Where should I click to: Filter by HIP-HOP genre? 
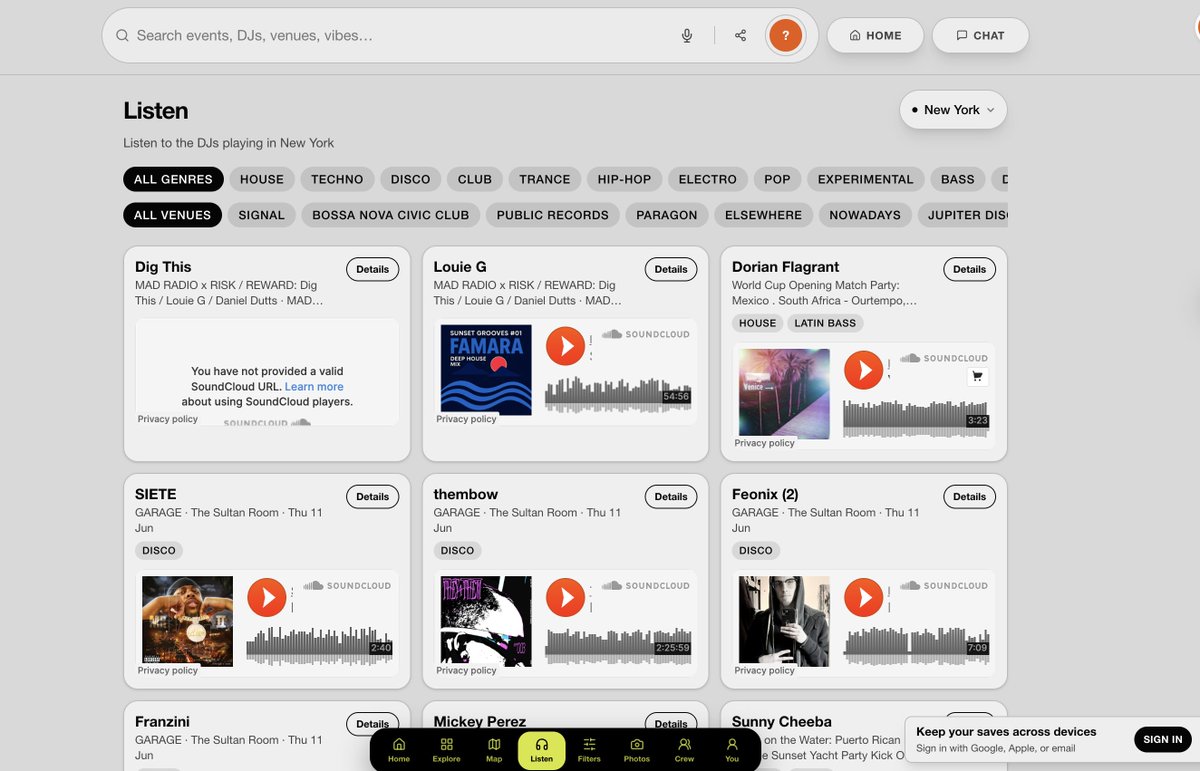(x=624, y=179)
